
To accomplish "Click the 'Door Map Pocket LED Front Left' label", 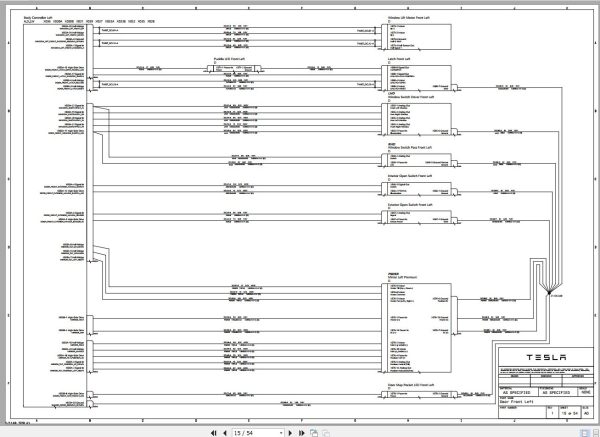I will [411, 385].
